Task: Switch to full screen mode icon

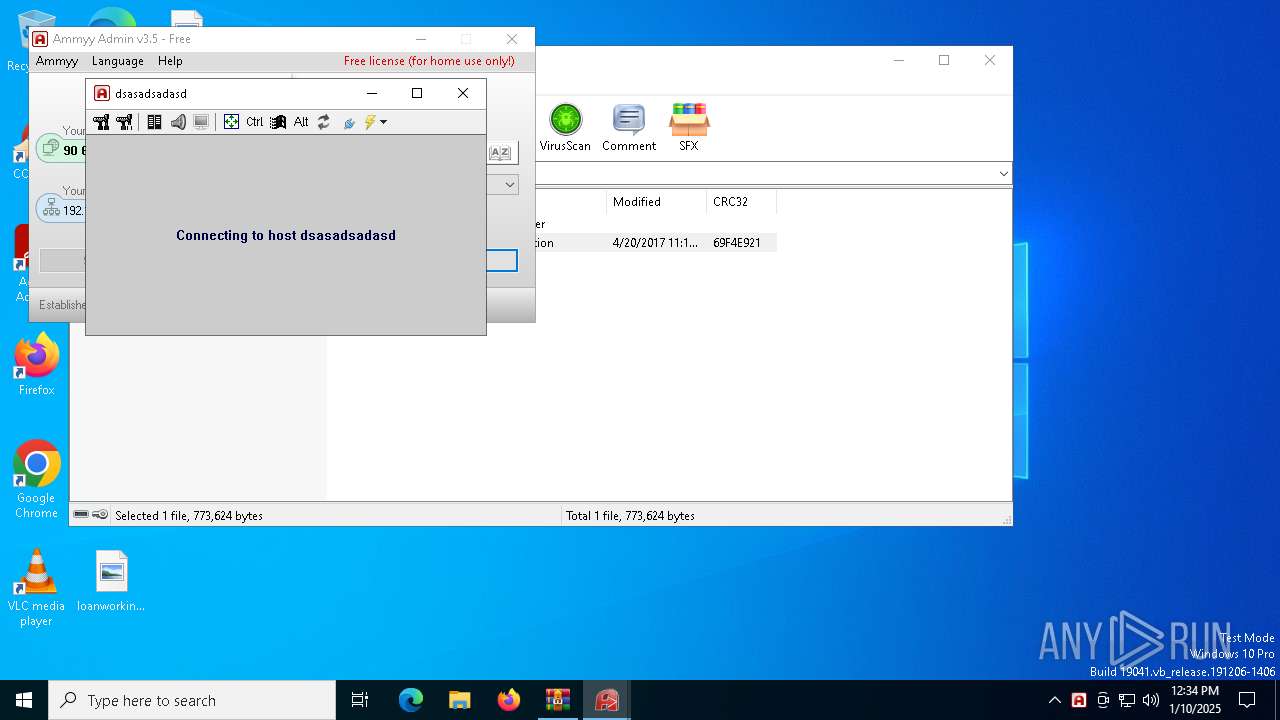Action: tap(231, 122)
